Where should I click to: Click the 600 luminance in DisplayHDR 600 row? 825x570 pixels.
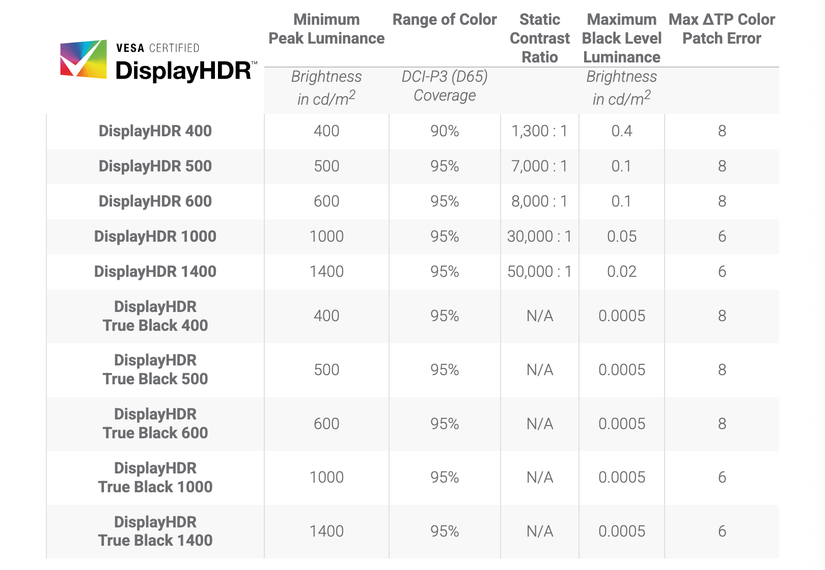tap(326, 201)
